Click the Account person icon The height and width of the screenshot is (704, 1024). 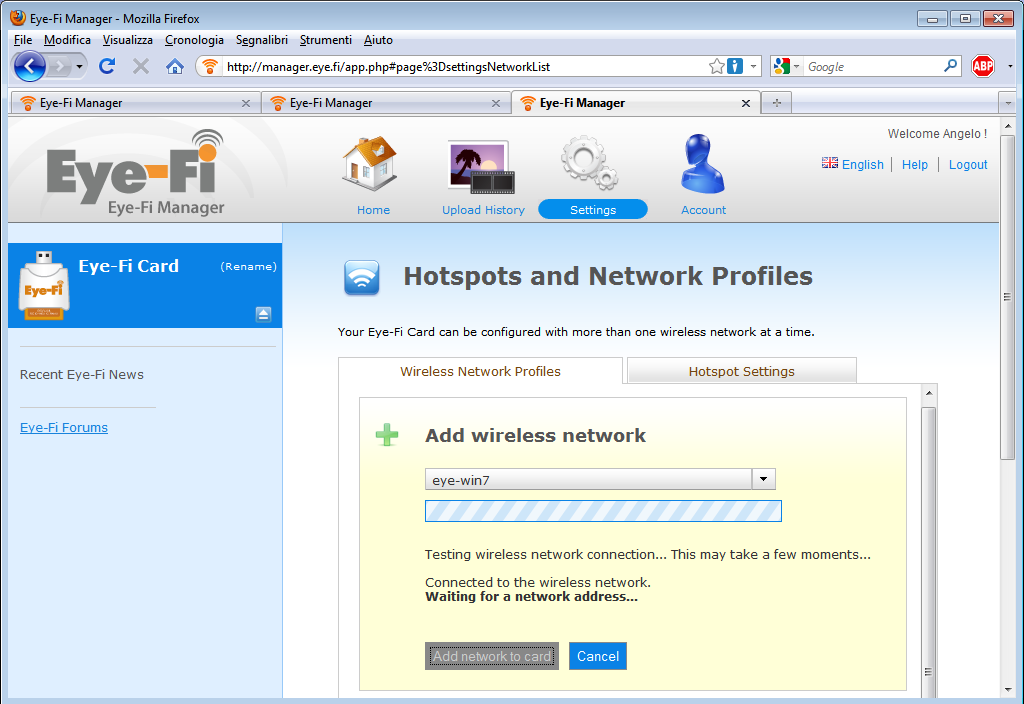[702, 163]
